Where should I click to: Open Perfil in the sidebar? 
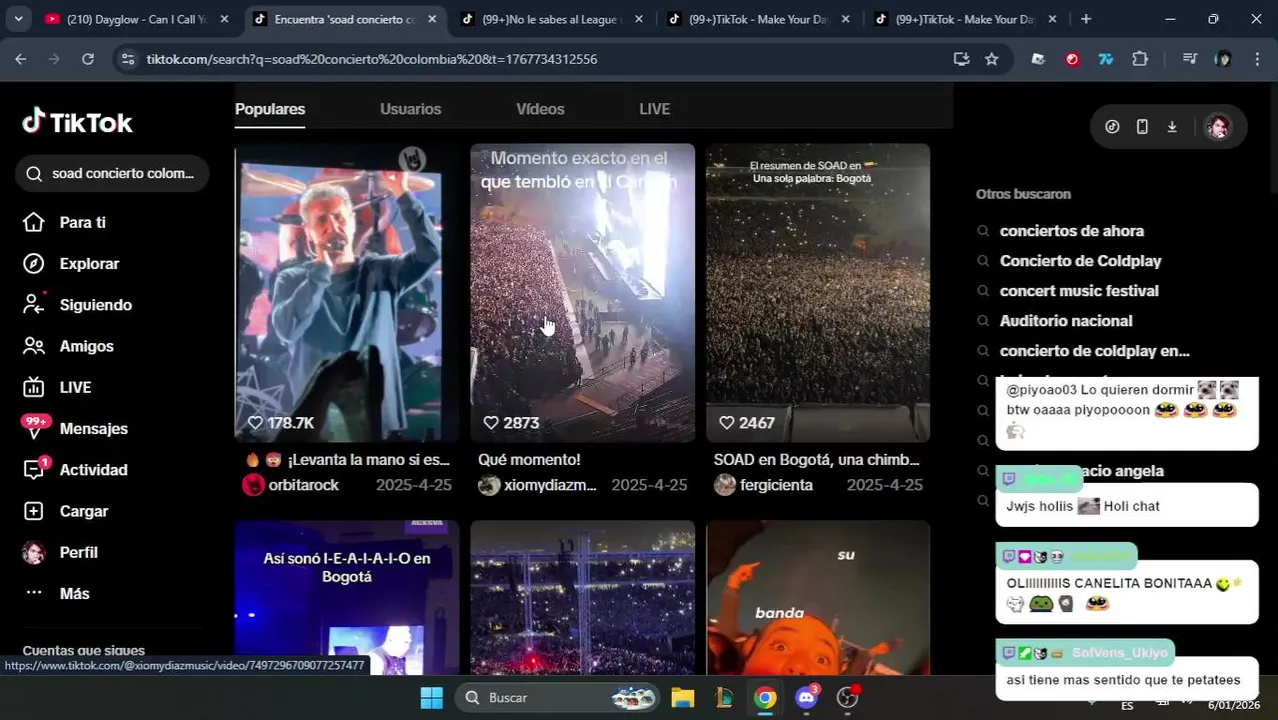tap(78, 552)
